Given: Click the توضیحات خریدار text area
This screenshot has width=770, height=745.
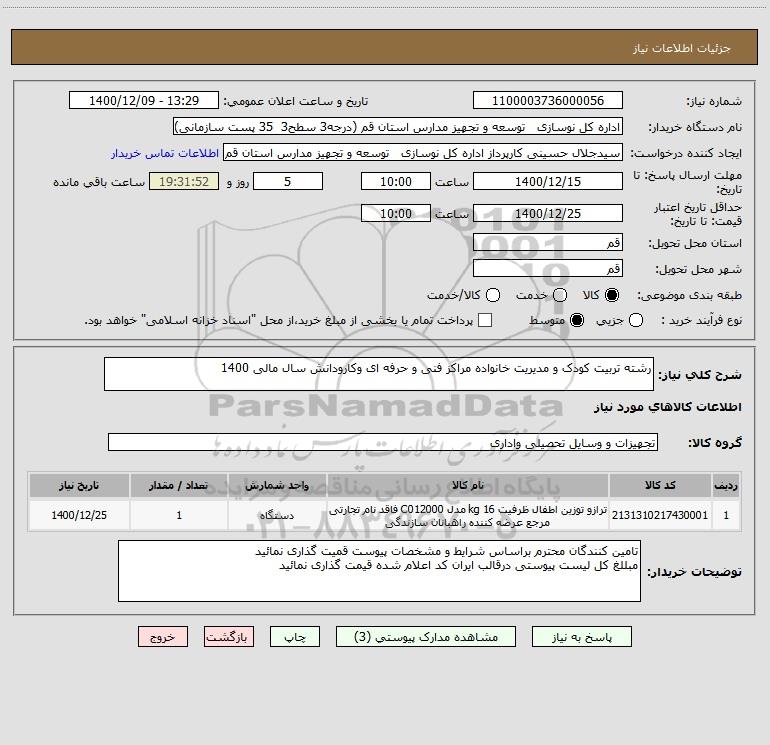Looking at the screenshot, I should [379, 571].
